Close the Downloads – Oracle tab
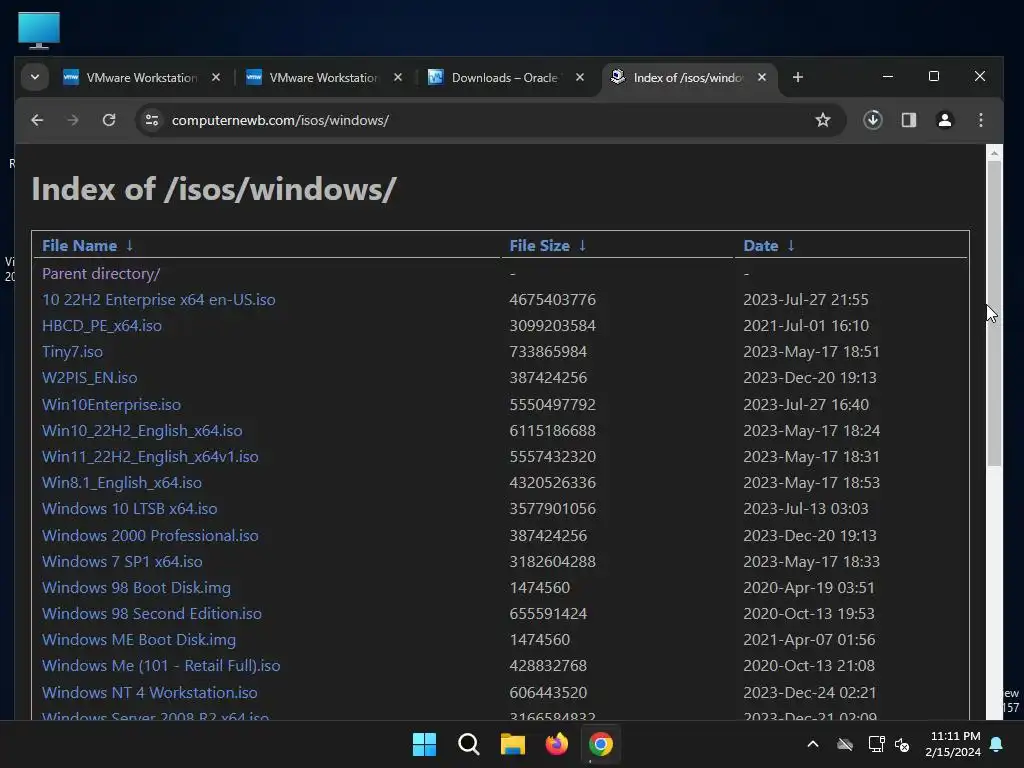Image resolution: width=1024 pixels, height=768 pixels. click(x=580, y=77)
